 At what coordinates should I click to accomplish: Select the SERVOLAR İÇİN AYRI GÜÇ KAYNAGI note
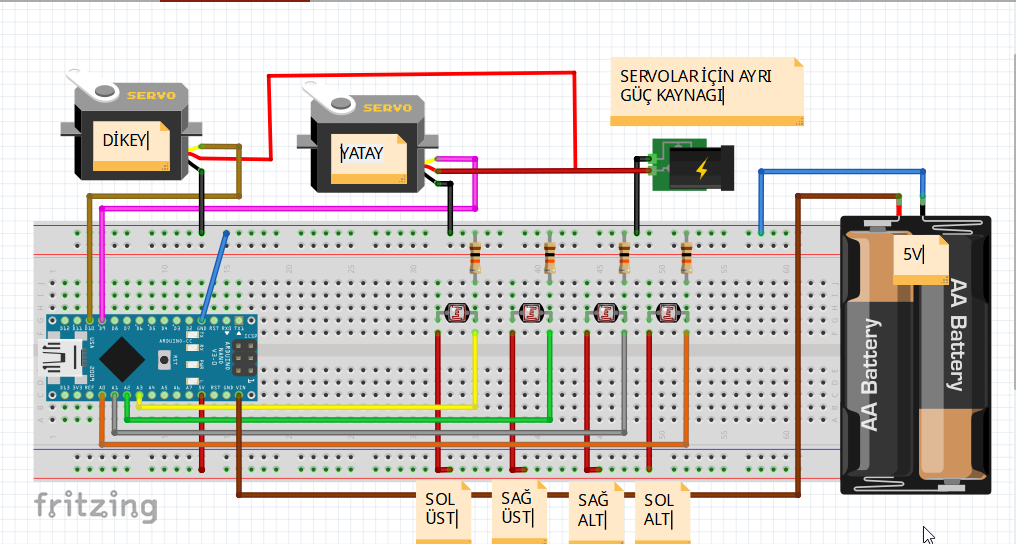pyautogui.click(x=706, y=90)
